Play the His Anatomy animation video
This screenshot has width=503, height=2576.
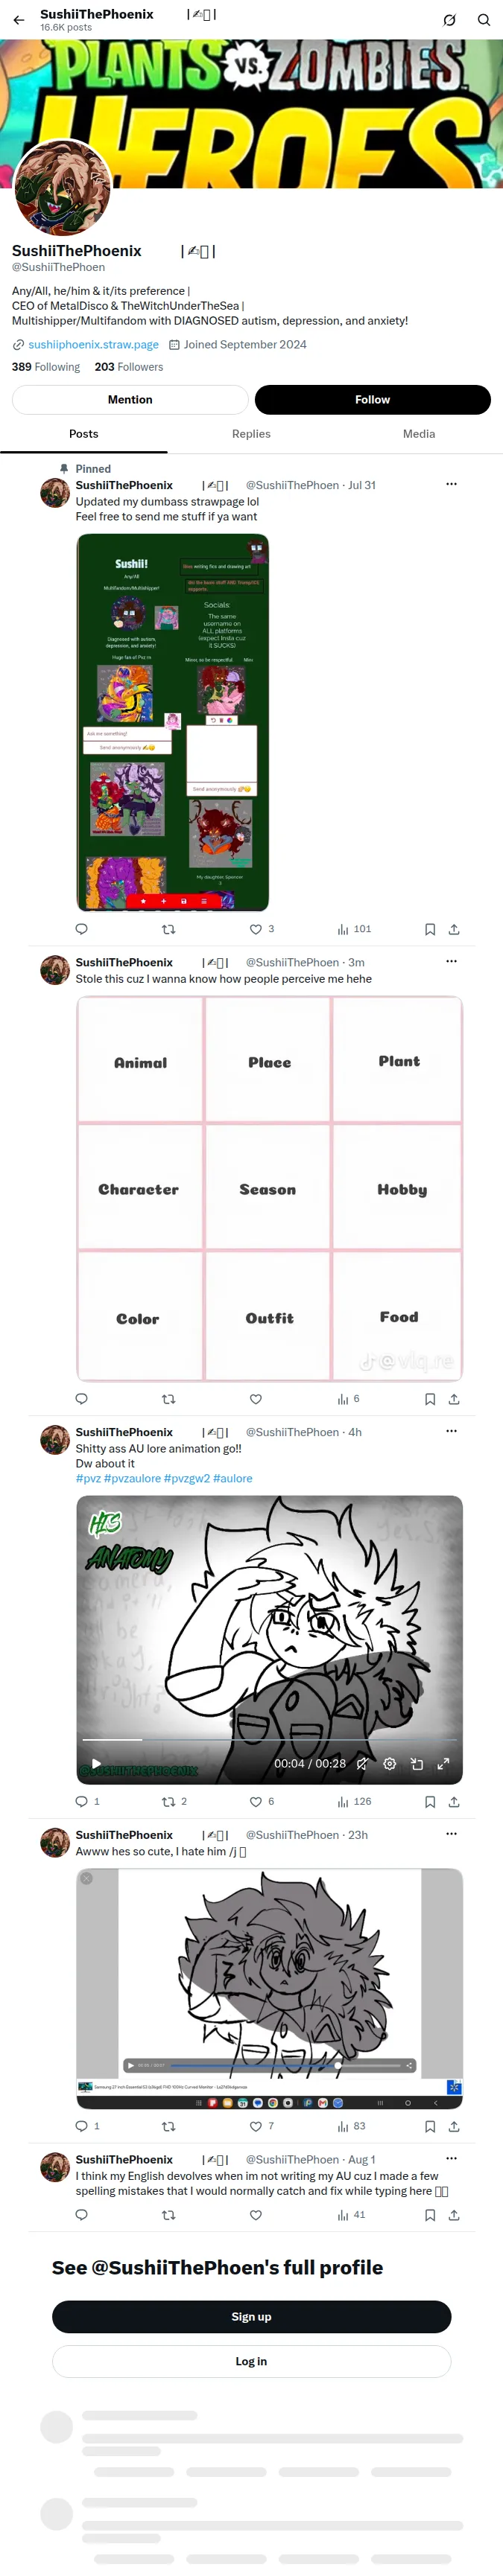pos(96,1764)
